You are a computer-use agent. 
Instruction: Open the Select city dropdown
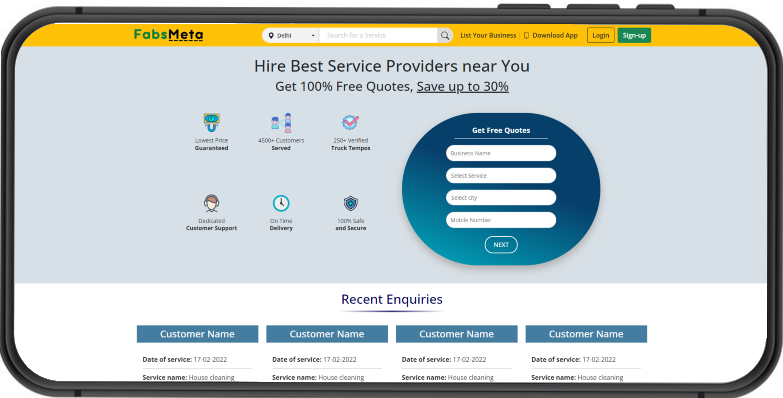click(x=501, y=198)
